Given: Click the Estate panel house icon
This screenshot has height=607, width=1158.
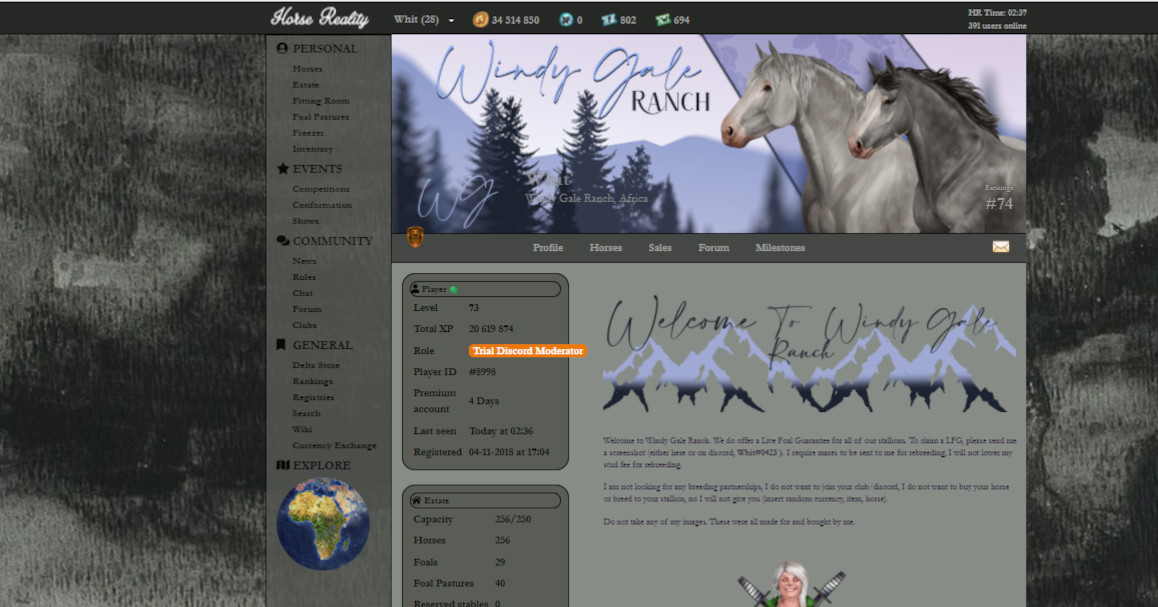Looking at the screenshot, I should (417, 500).
